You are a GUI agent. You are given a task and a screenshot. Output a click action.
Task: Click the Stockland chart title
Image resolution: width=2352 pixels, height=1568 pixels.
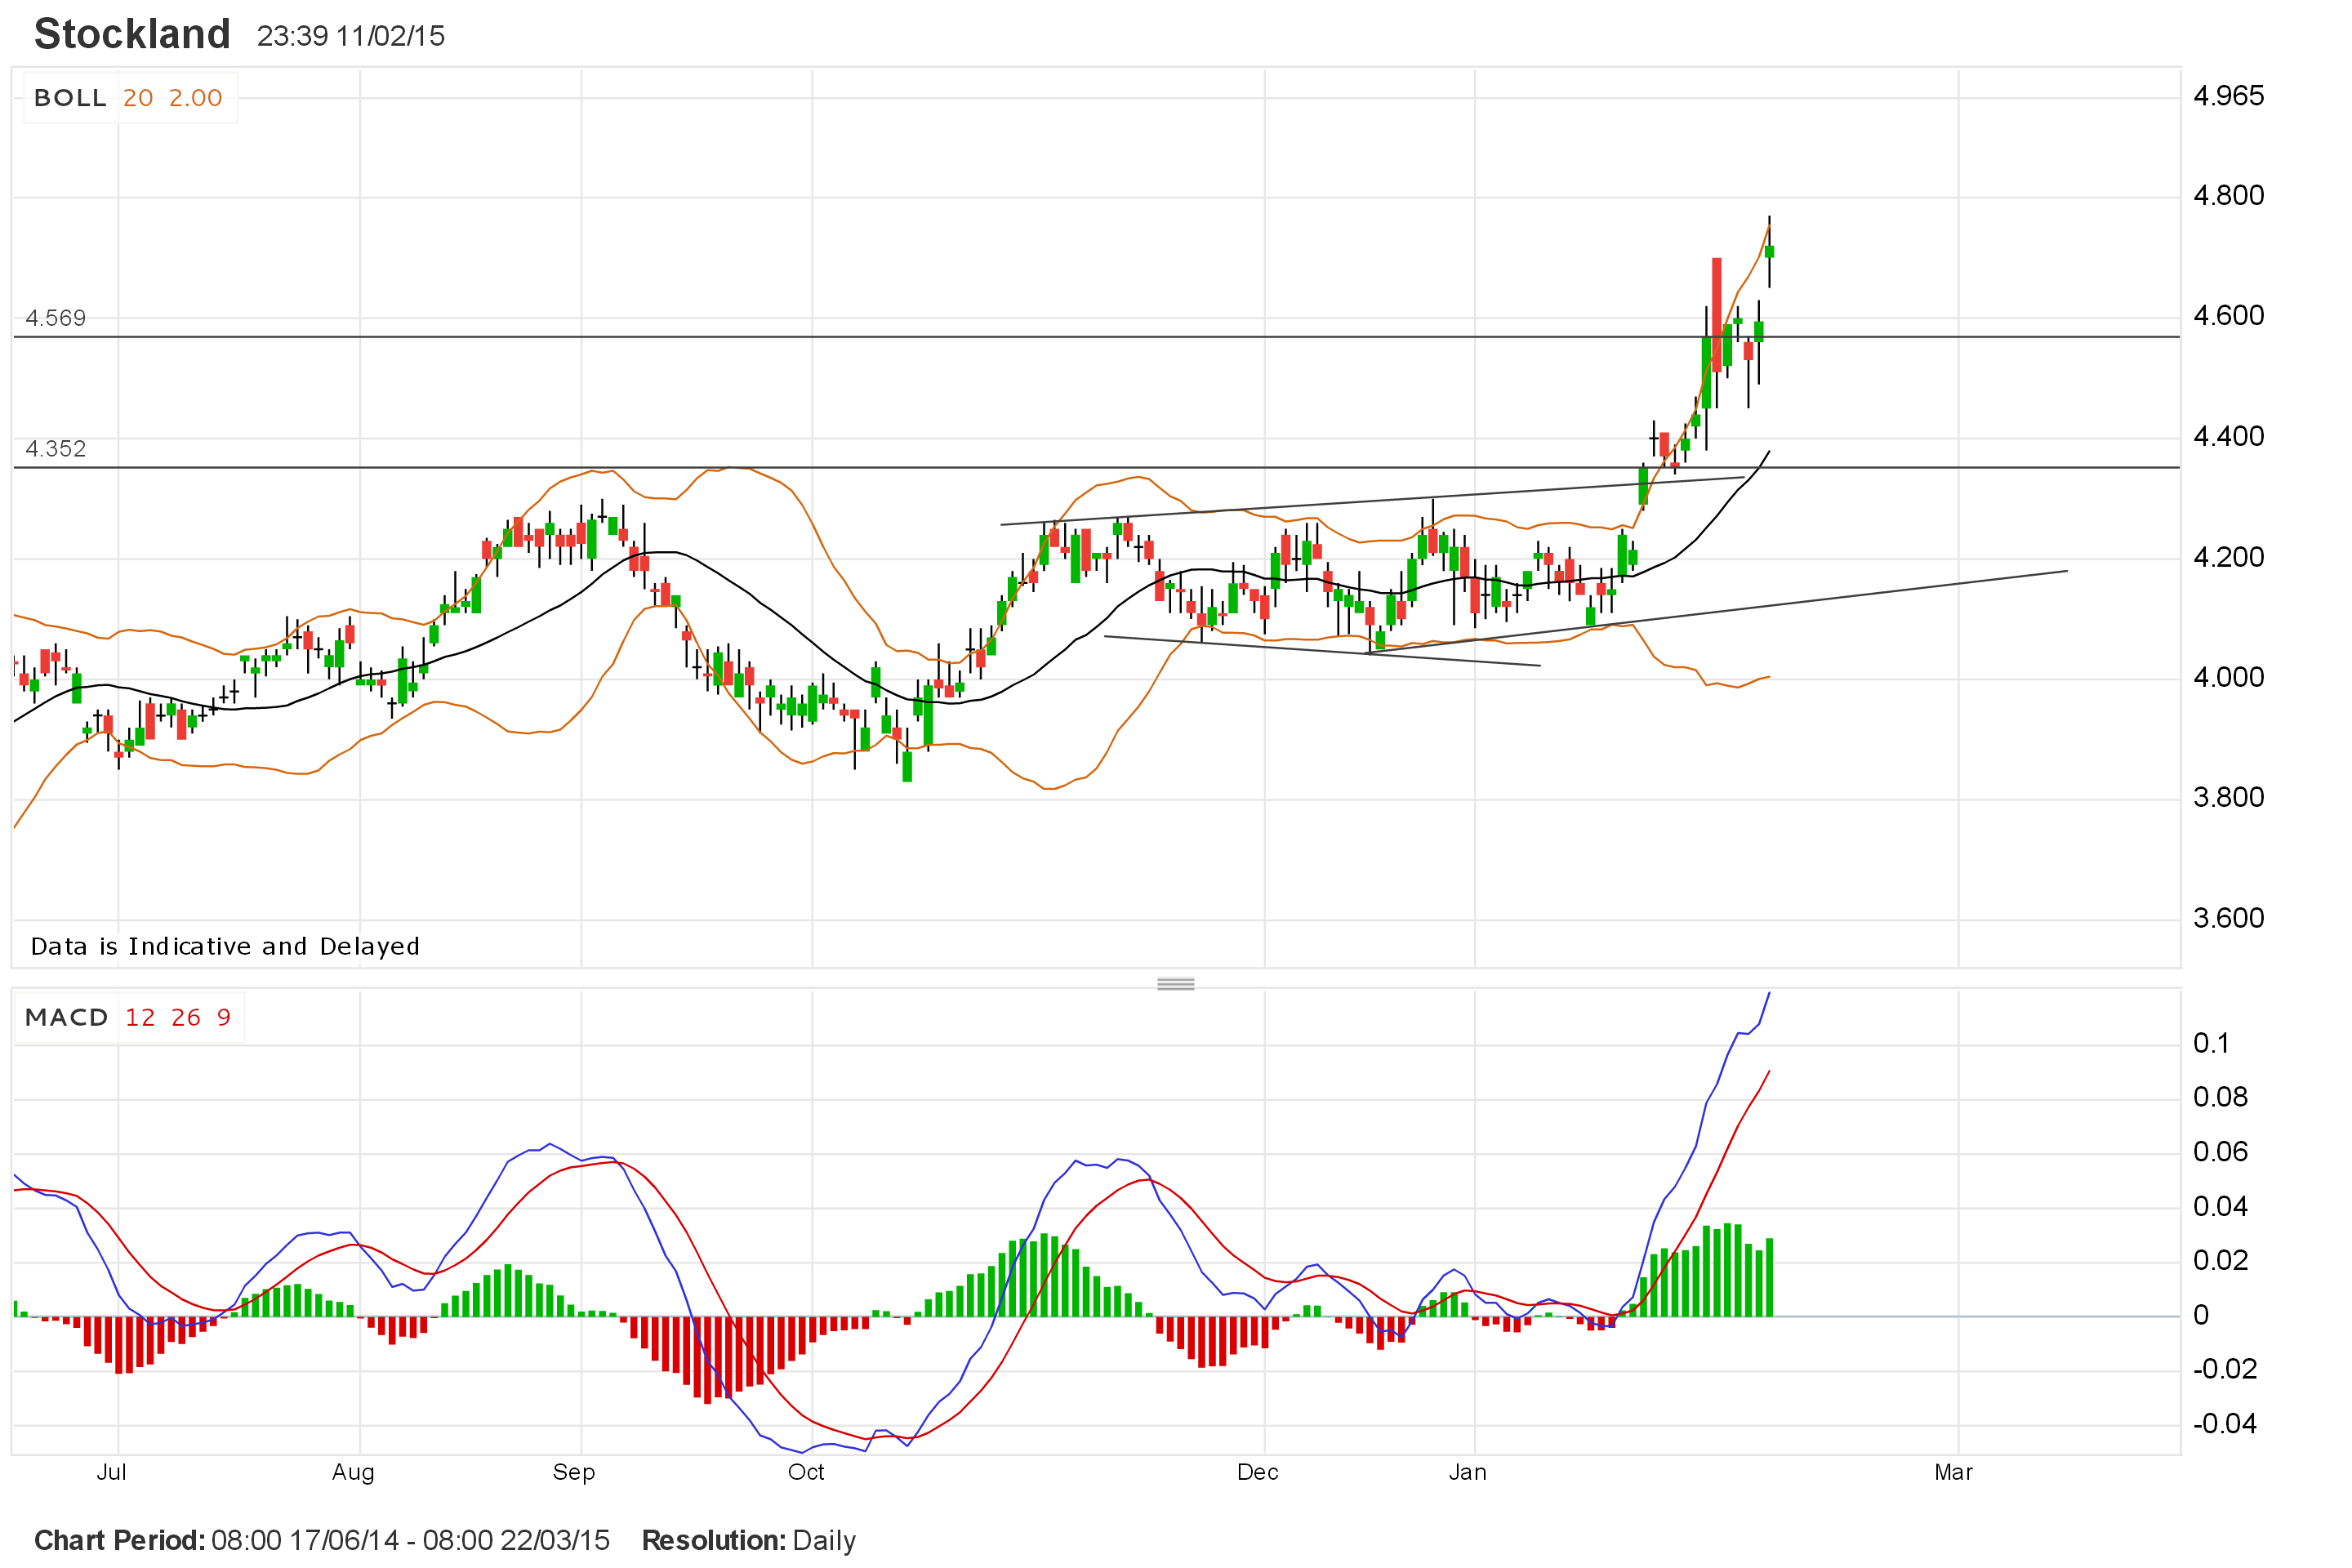click(132, 34)
